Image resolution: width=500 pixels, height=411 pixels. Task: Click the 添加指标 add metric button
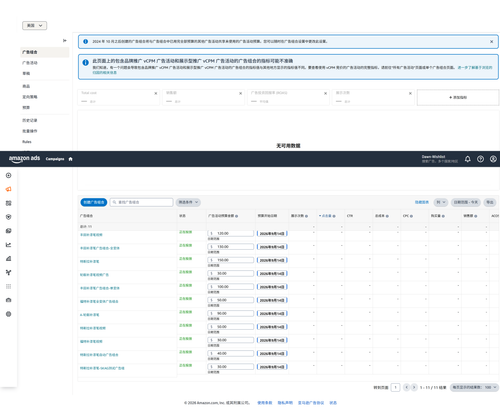(458, 97)
